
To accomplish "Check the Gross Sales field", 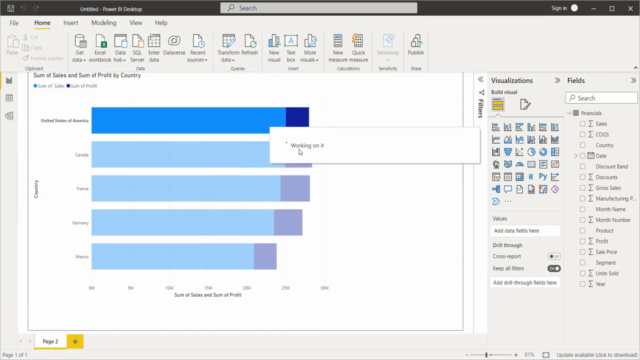I will 582,188.
